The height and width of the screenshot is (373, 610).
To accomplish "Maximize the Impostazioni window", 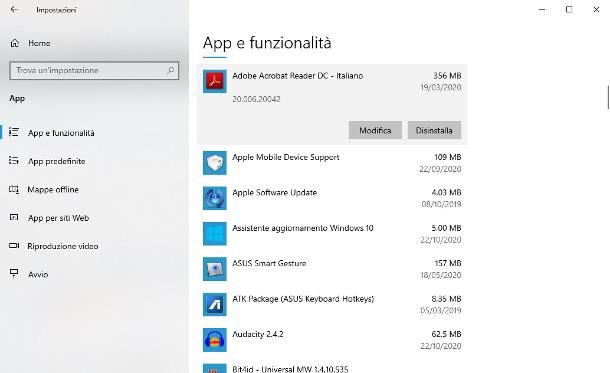I will tap(569, 9).
